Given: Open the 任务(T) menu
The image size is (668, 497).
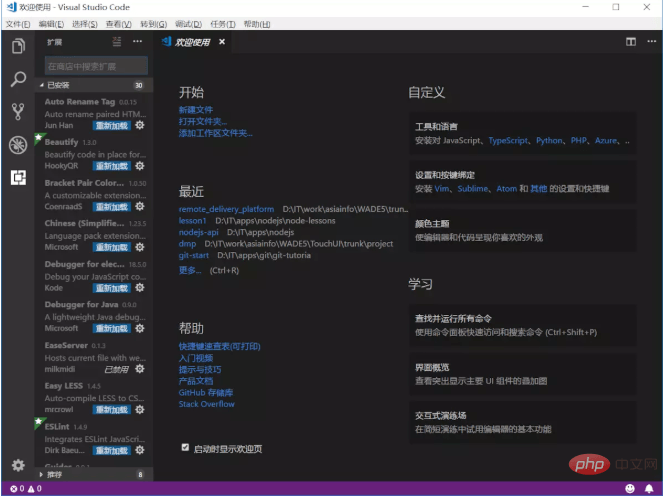Looking at the screenshot, I should point(223,24).
